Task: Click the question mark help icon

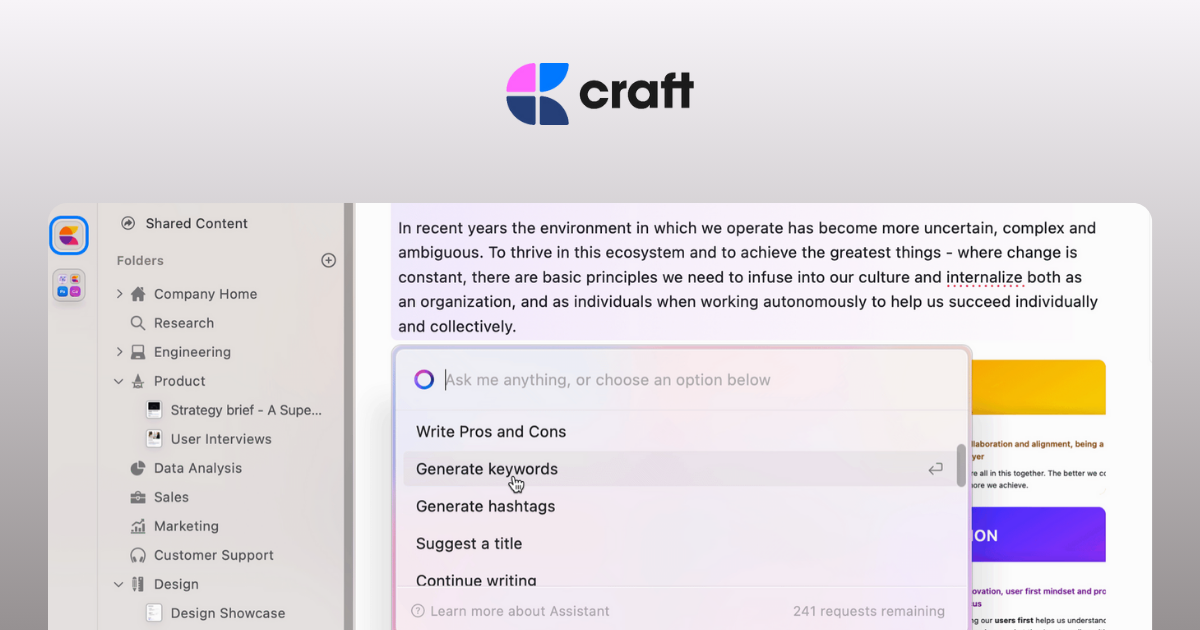Action: [418, 611]
